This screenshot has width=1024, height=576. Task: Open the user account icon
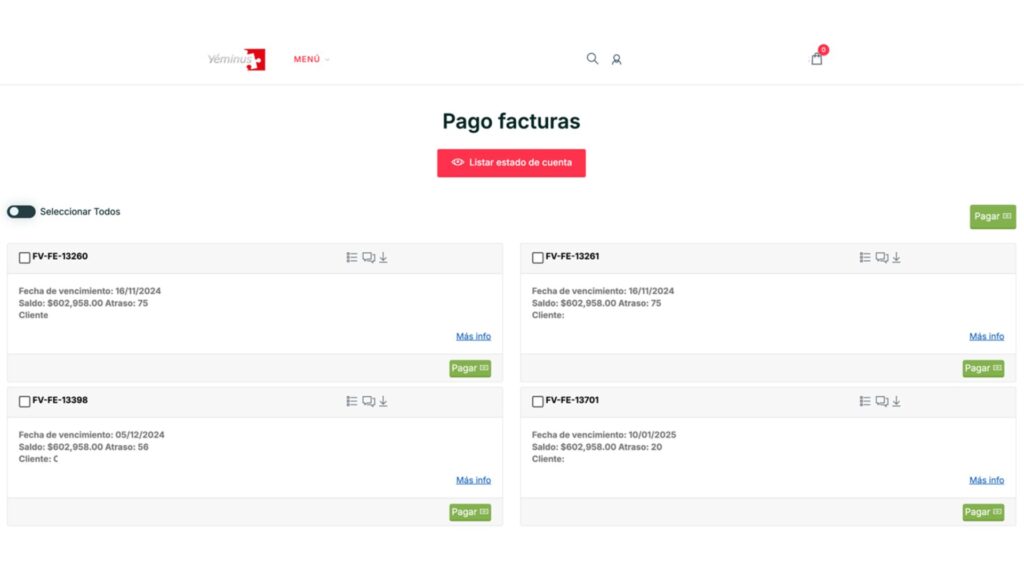tap(616, 60)
